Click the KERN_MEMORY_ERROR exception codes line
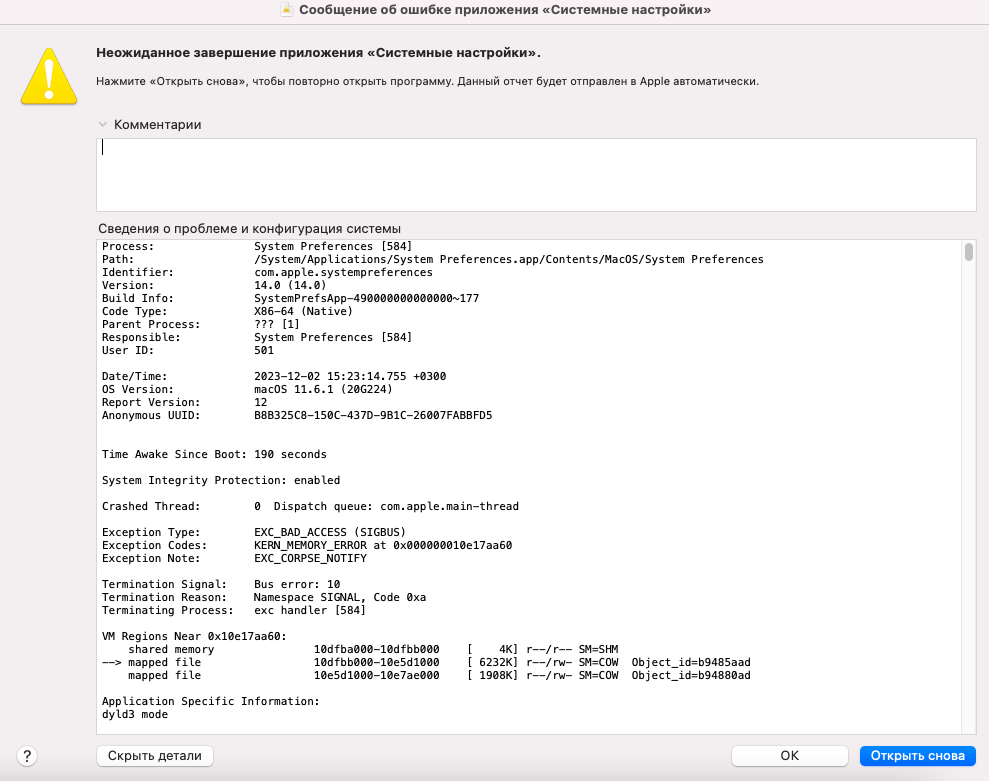 (x=307, y=546)
